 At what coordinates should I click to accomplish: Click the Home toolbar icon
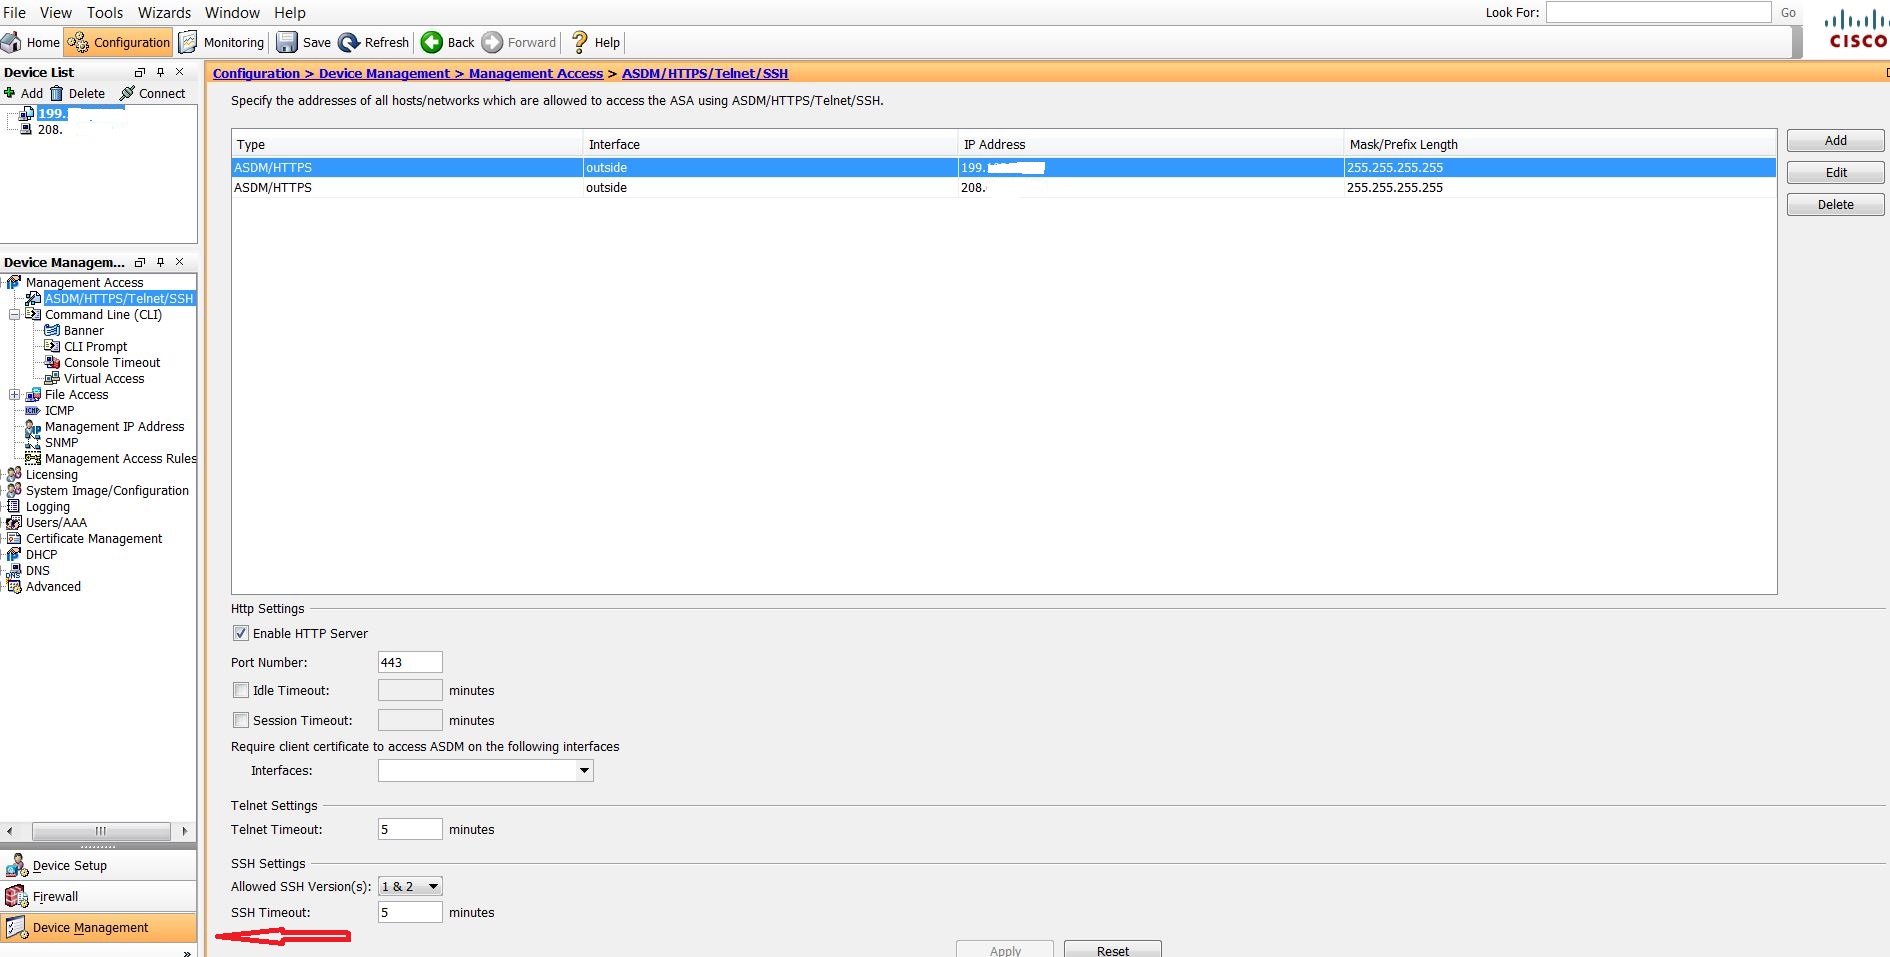coord(11,42)
